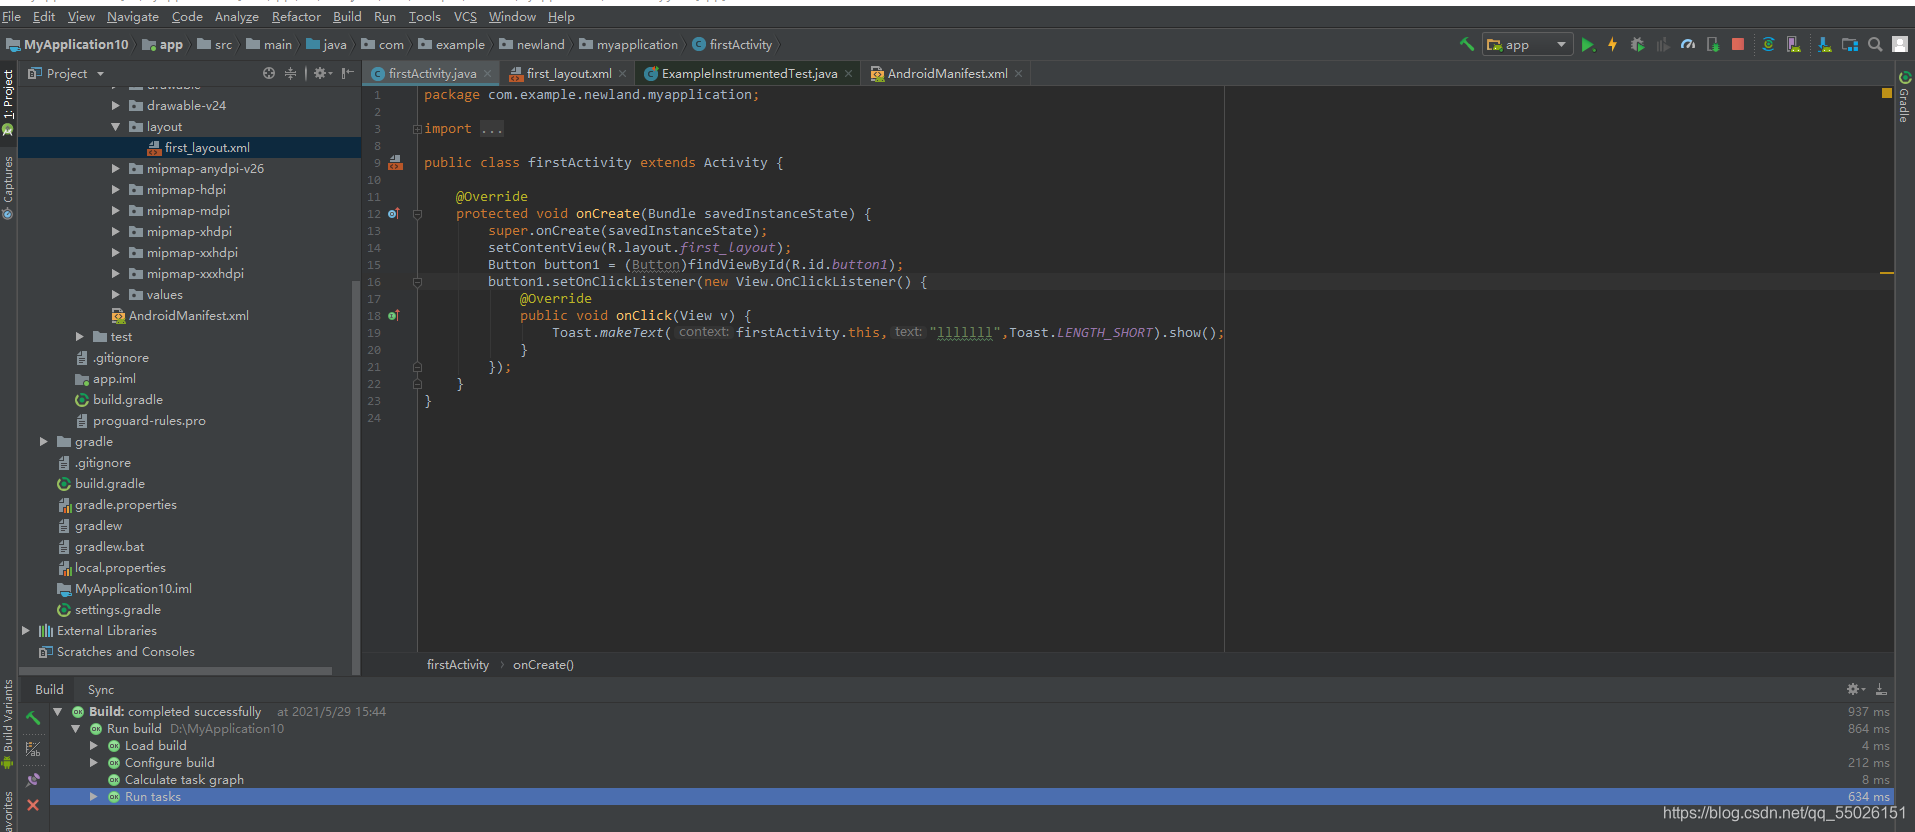Click firstActivity in the editor breadcrumb bar
The height and width of the screenshot is (832, 1915).
[x=458, y=665]
